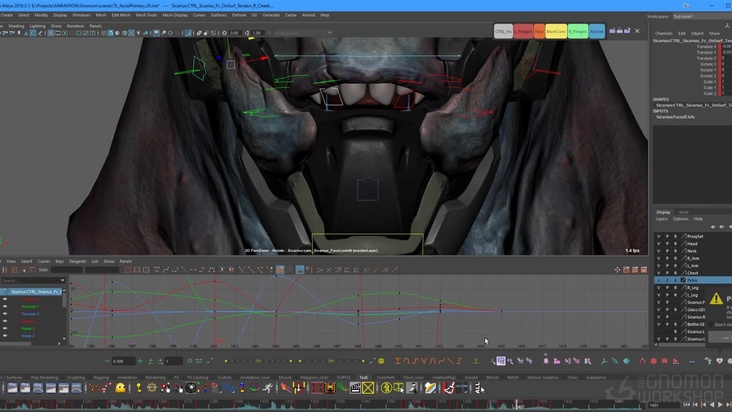This screenshot has width=732, height=412.
Task: Click the Scale Z channel label
Action: click(710, 93)
